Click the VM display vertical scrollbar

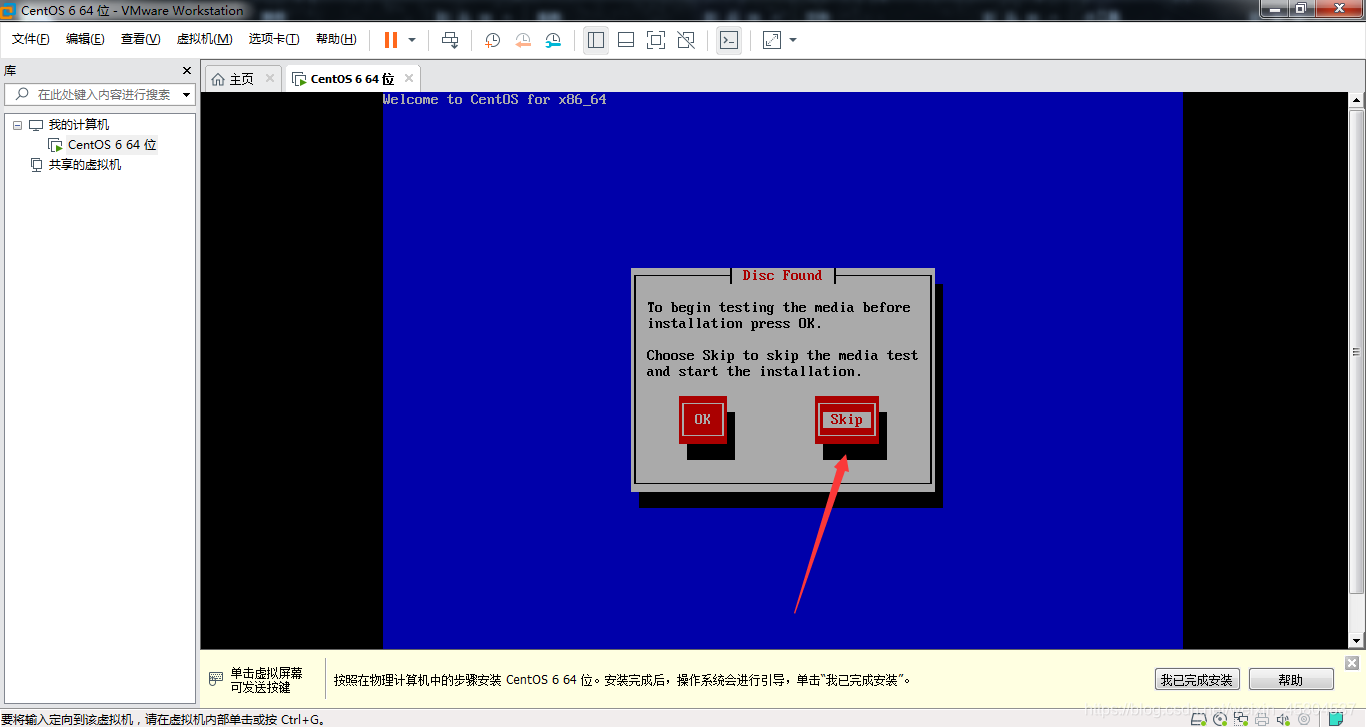click(x=1357, y=351)
